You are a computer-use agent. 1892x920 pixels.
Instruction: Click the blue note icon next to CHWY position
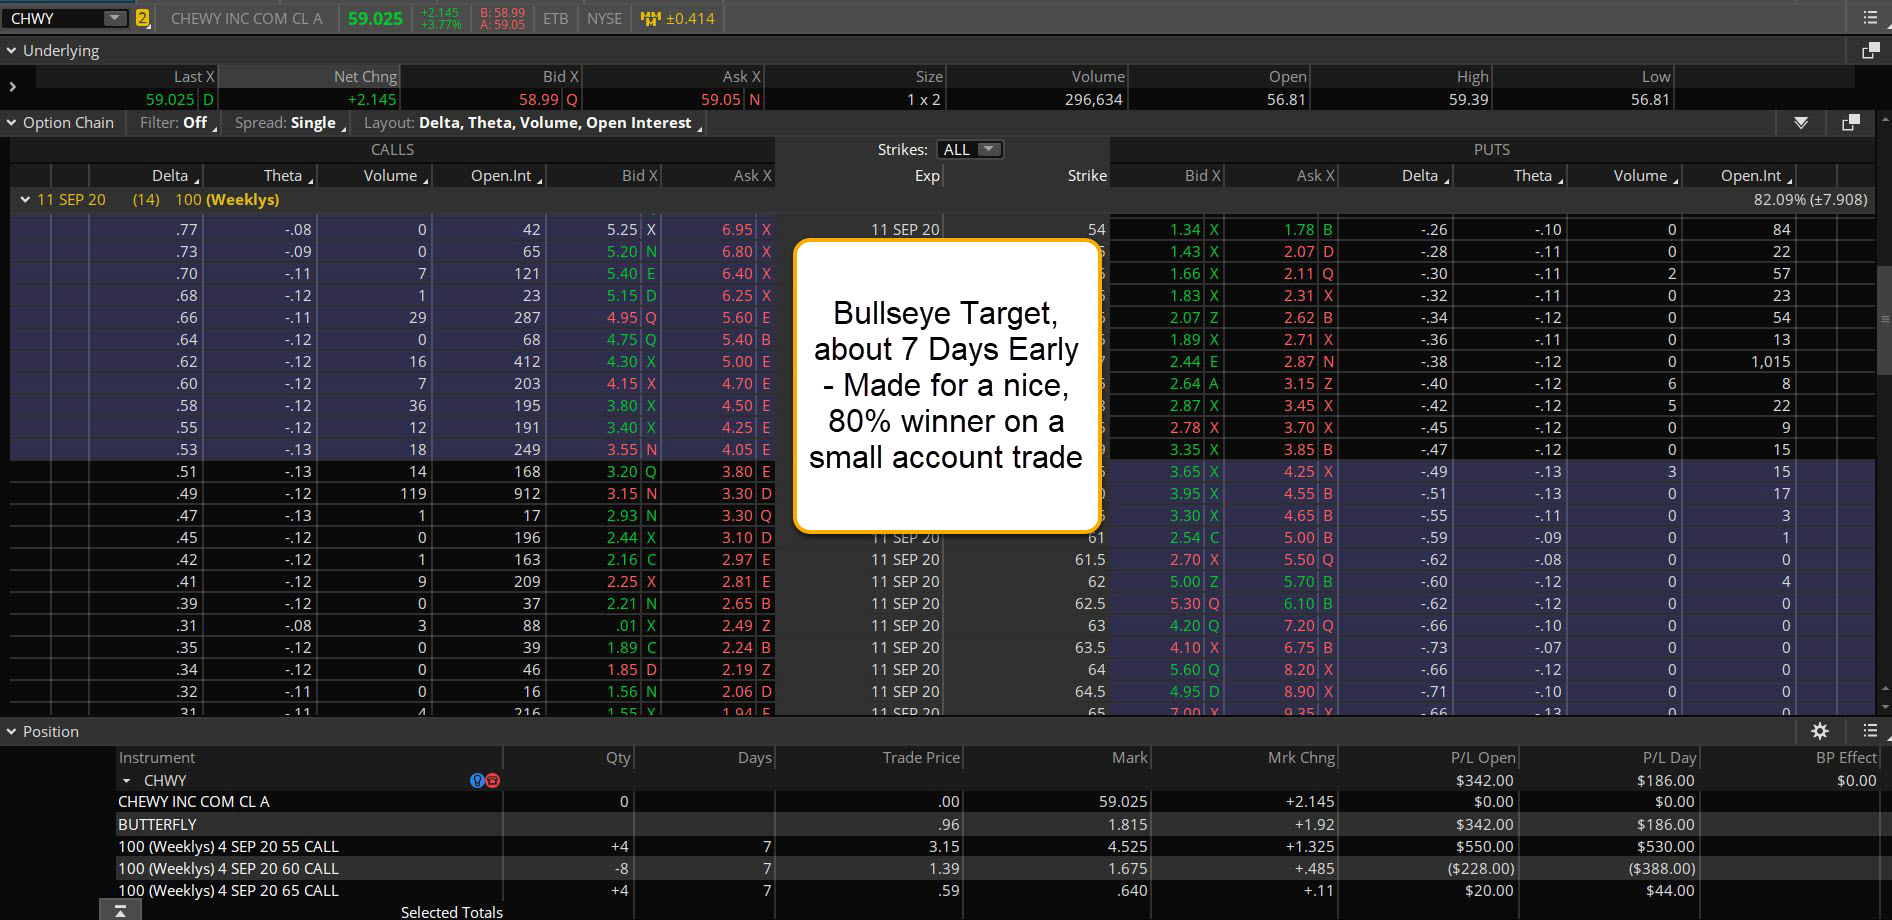(x=477, y=780)
